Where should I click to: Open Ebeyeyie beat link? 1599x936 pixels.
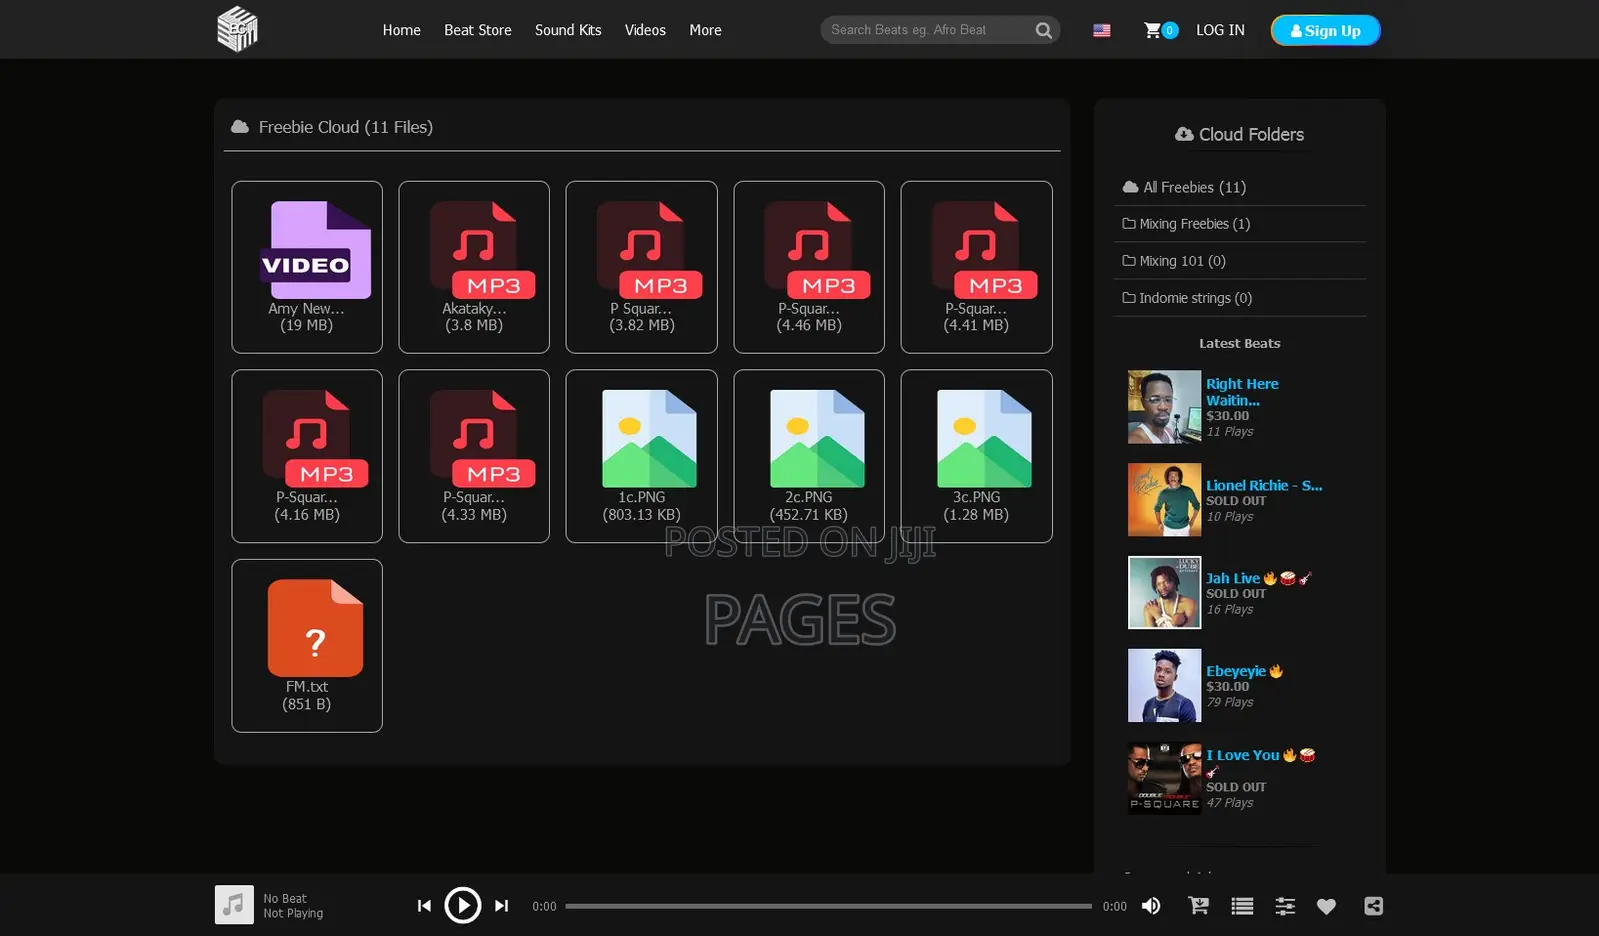1244,671
